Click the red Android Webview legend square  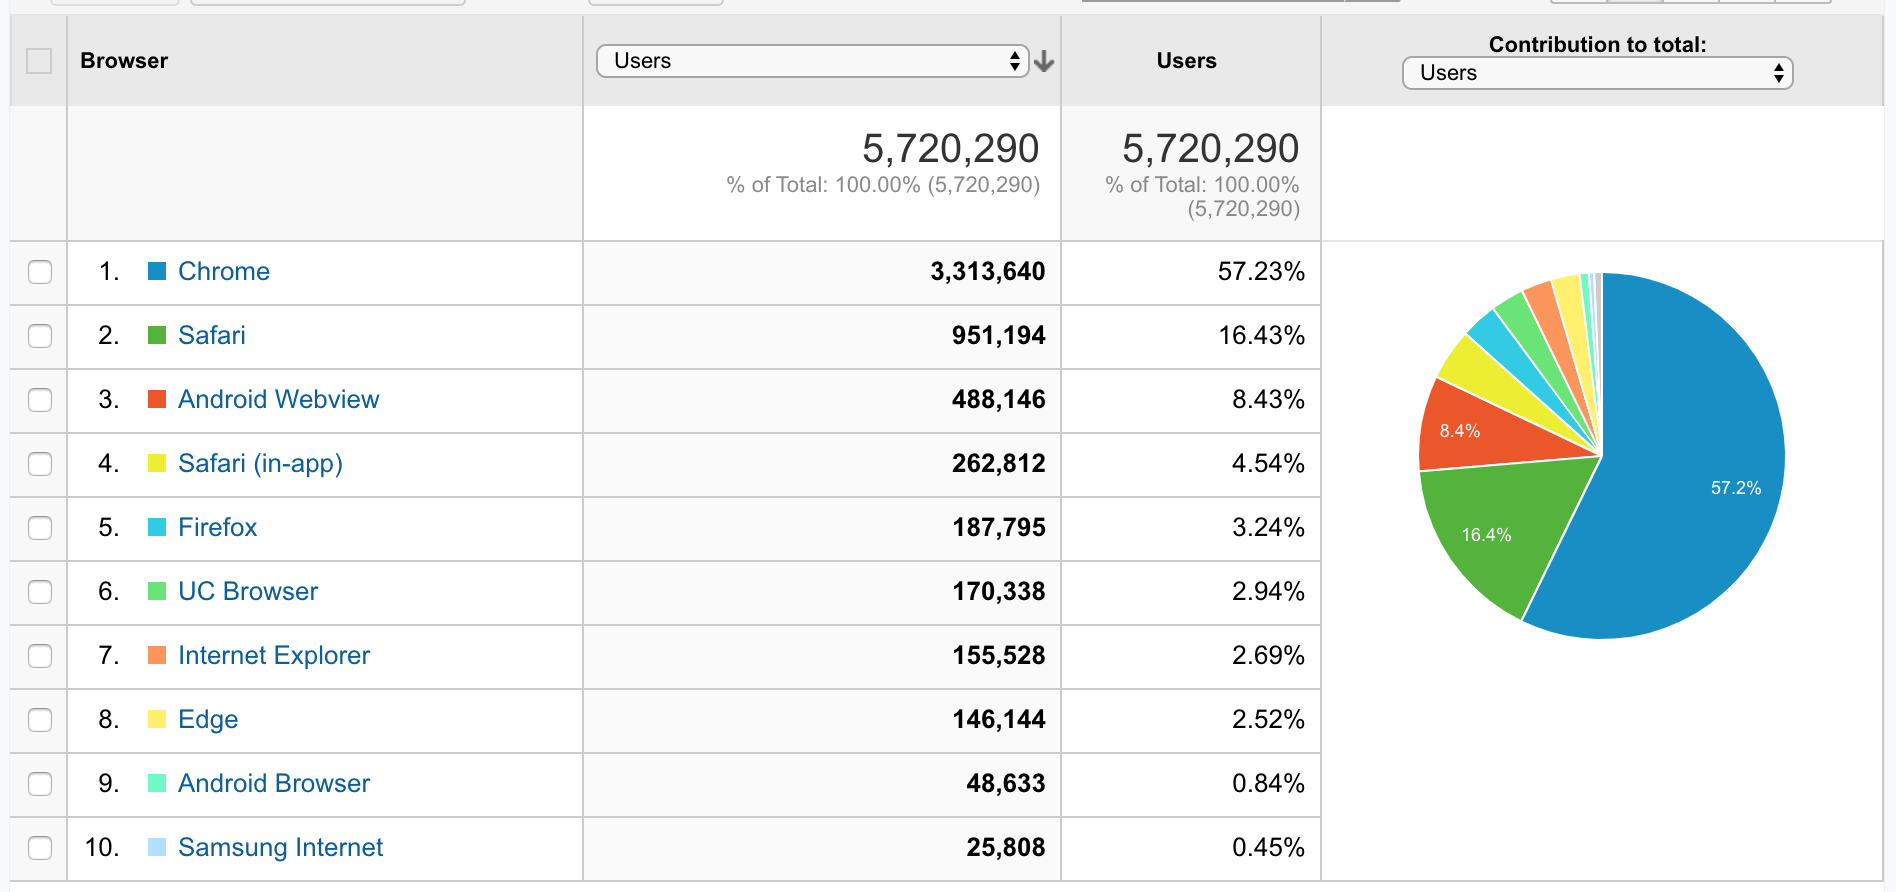pos(157,399)
